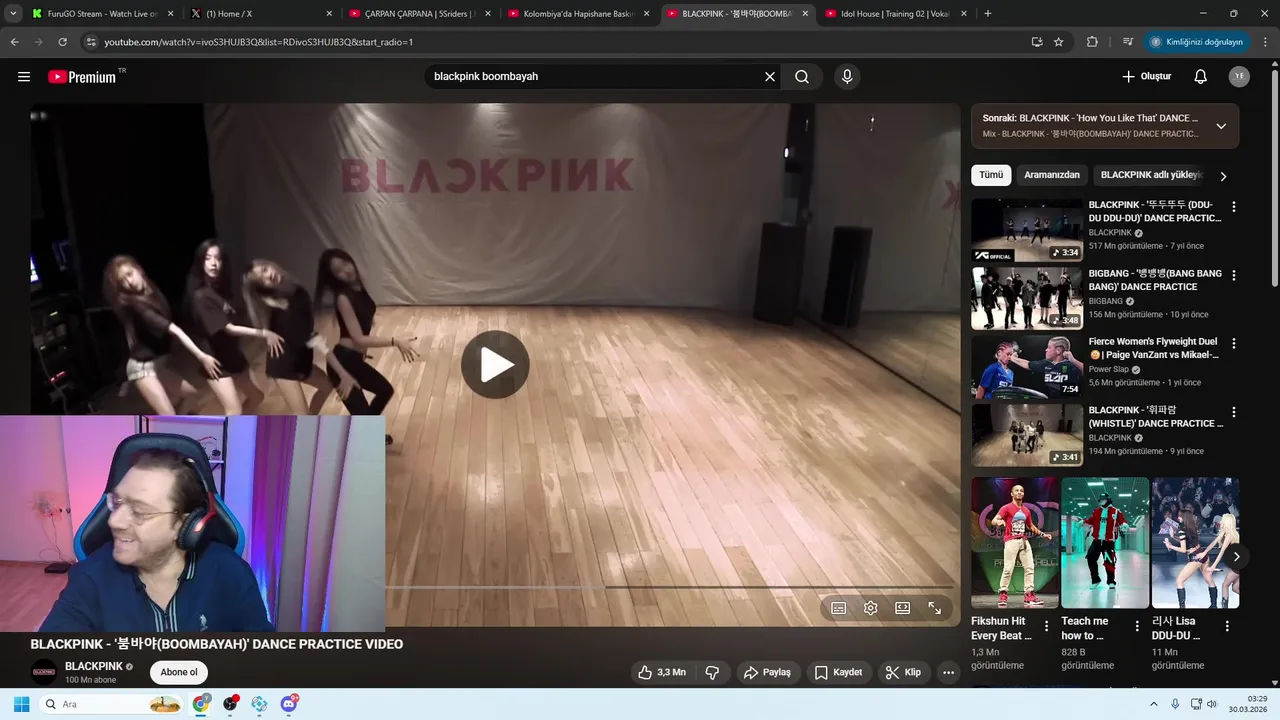The height and width of the screenshot is (720, 1280).
Task: Open the tab search dropdown
Action: 13,14
